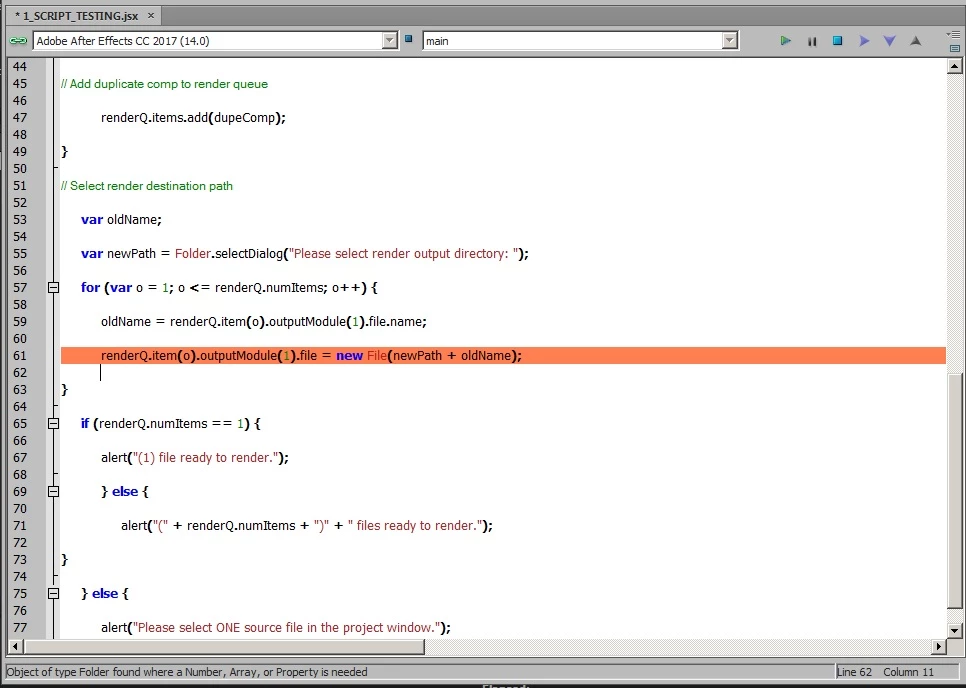Click the arrow of the main engine combo box
The image size is (966, 688).
(730, 41)
